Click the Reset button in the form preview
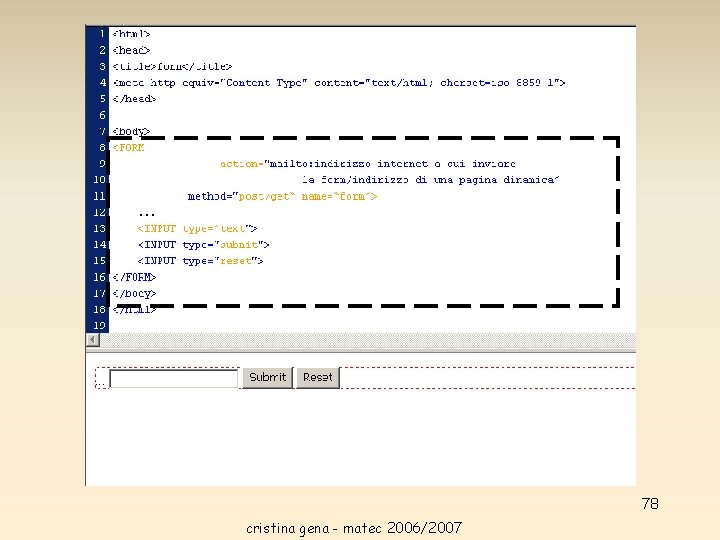Screen dimensions: 720x540 318,378
